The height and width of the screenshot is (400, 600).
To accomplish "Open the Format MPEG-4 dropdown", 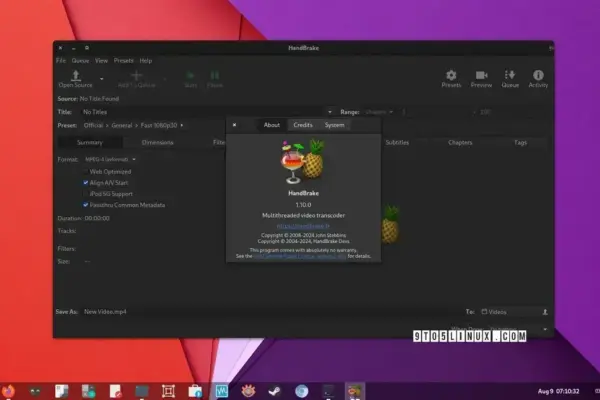I will [x=110, y=159].
